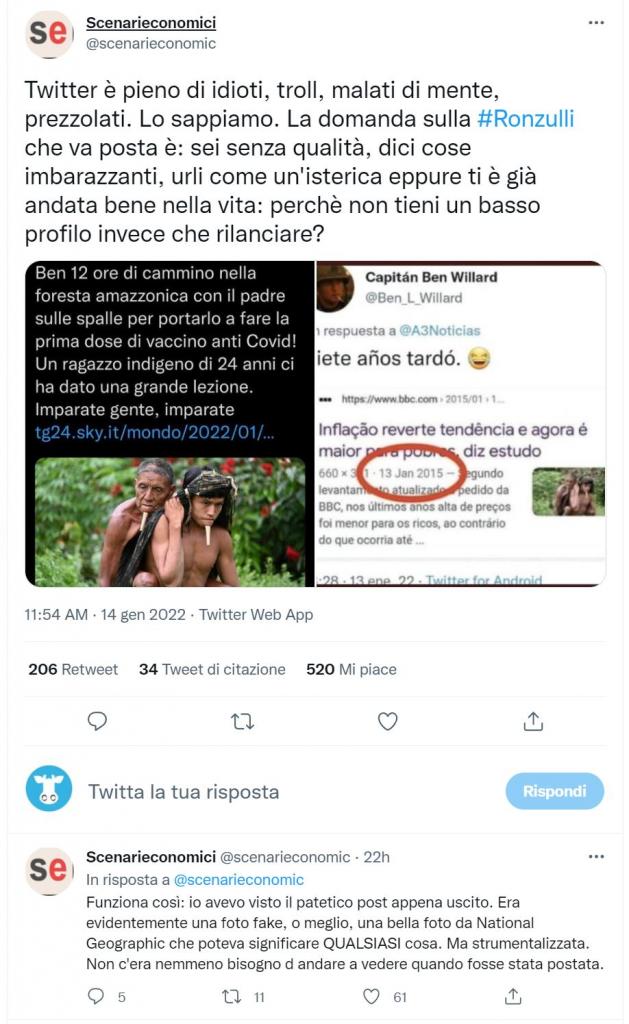Click the Rispondi button
Viewport: 629px width, 1024px height.
click(555, 792)
